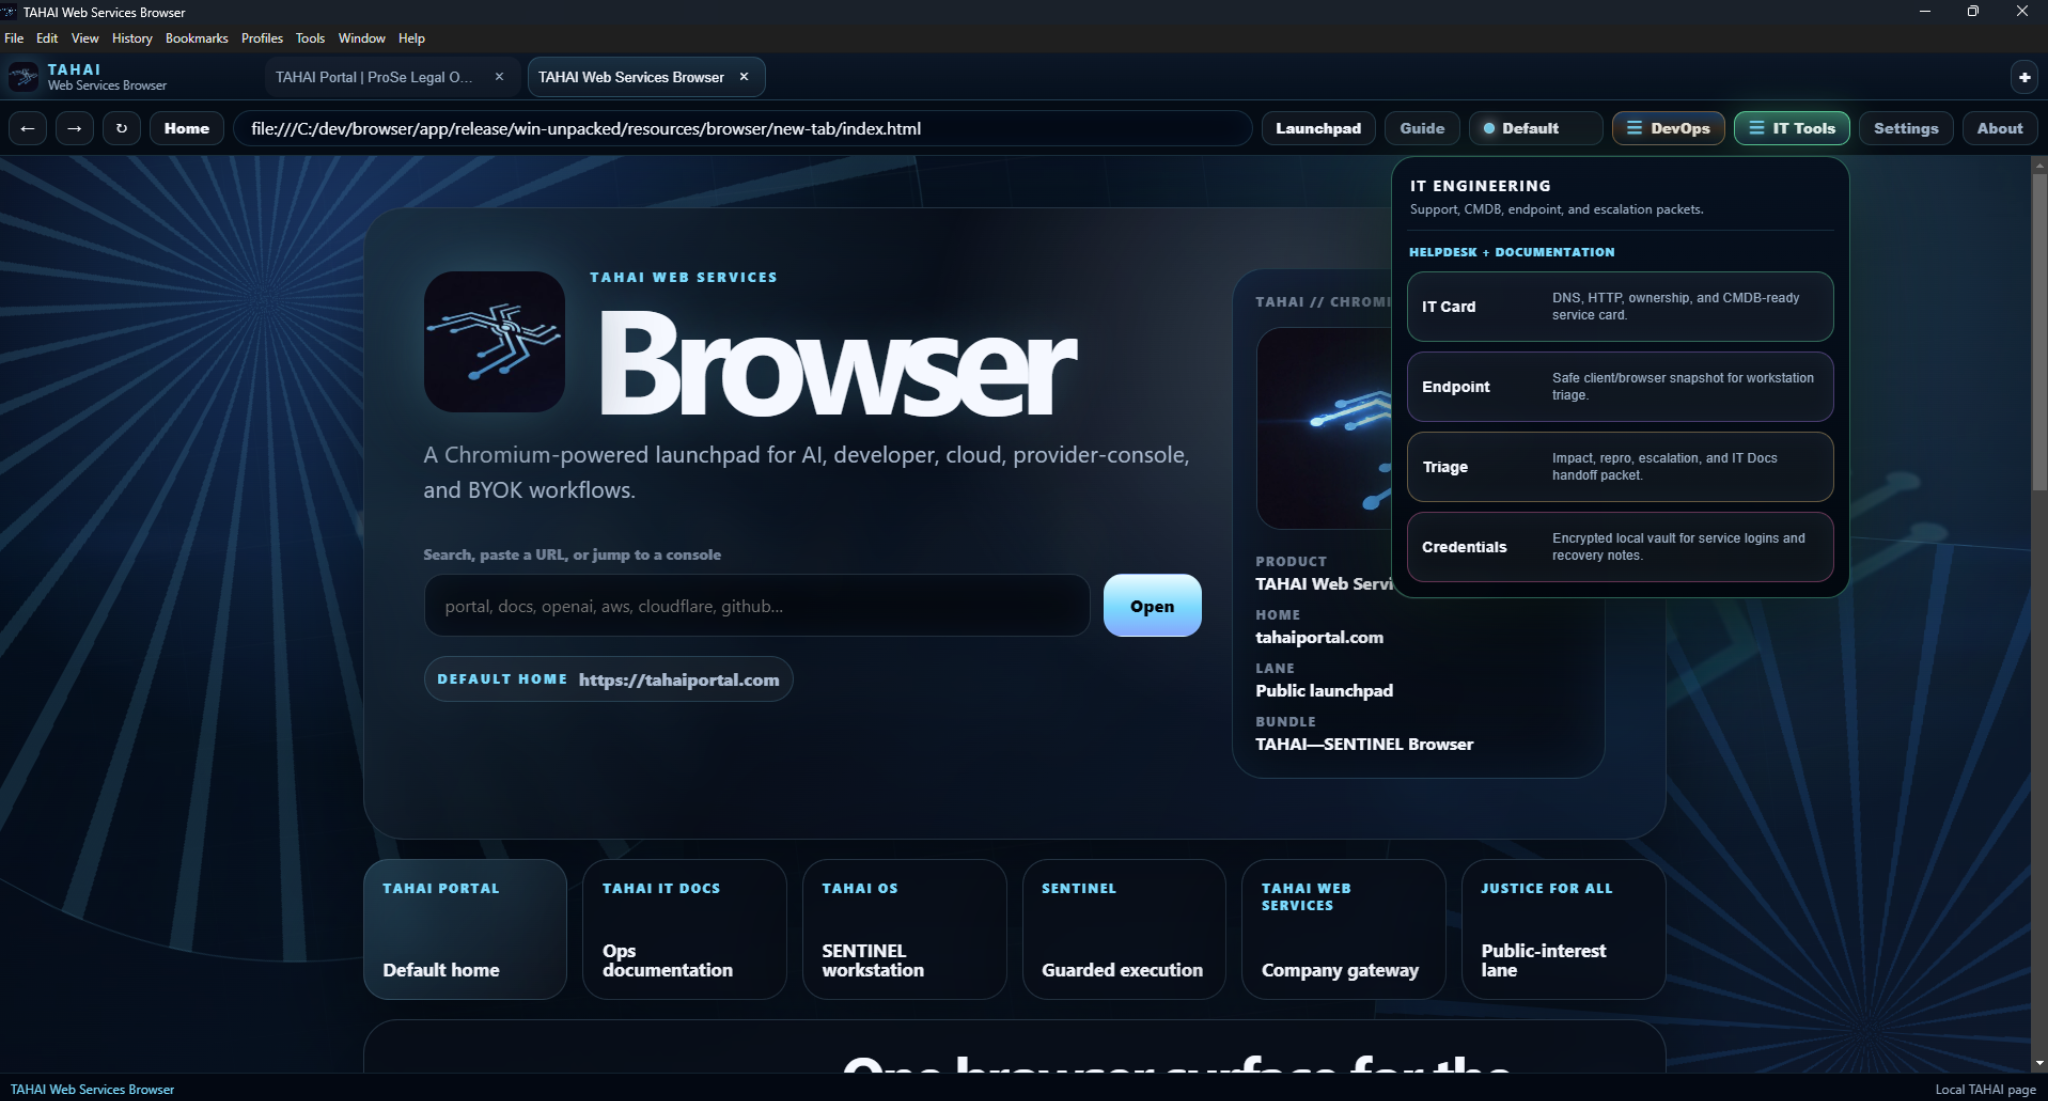Close the TAHAI Portal ProSe Legal tab
The width and height of the screenshot is (2048, 1101).
(x=499, y=77)
